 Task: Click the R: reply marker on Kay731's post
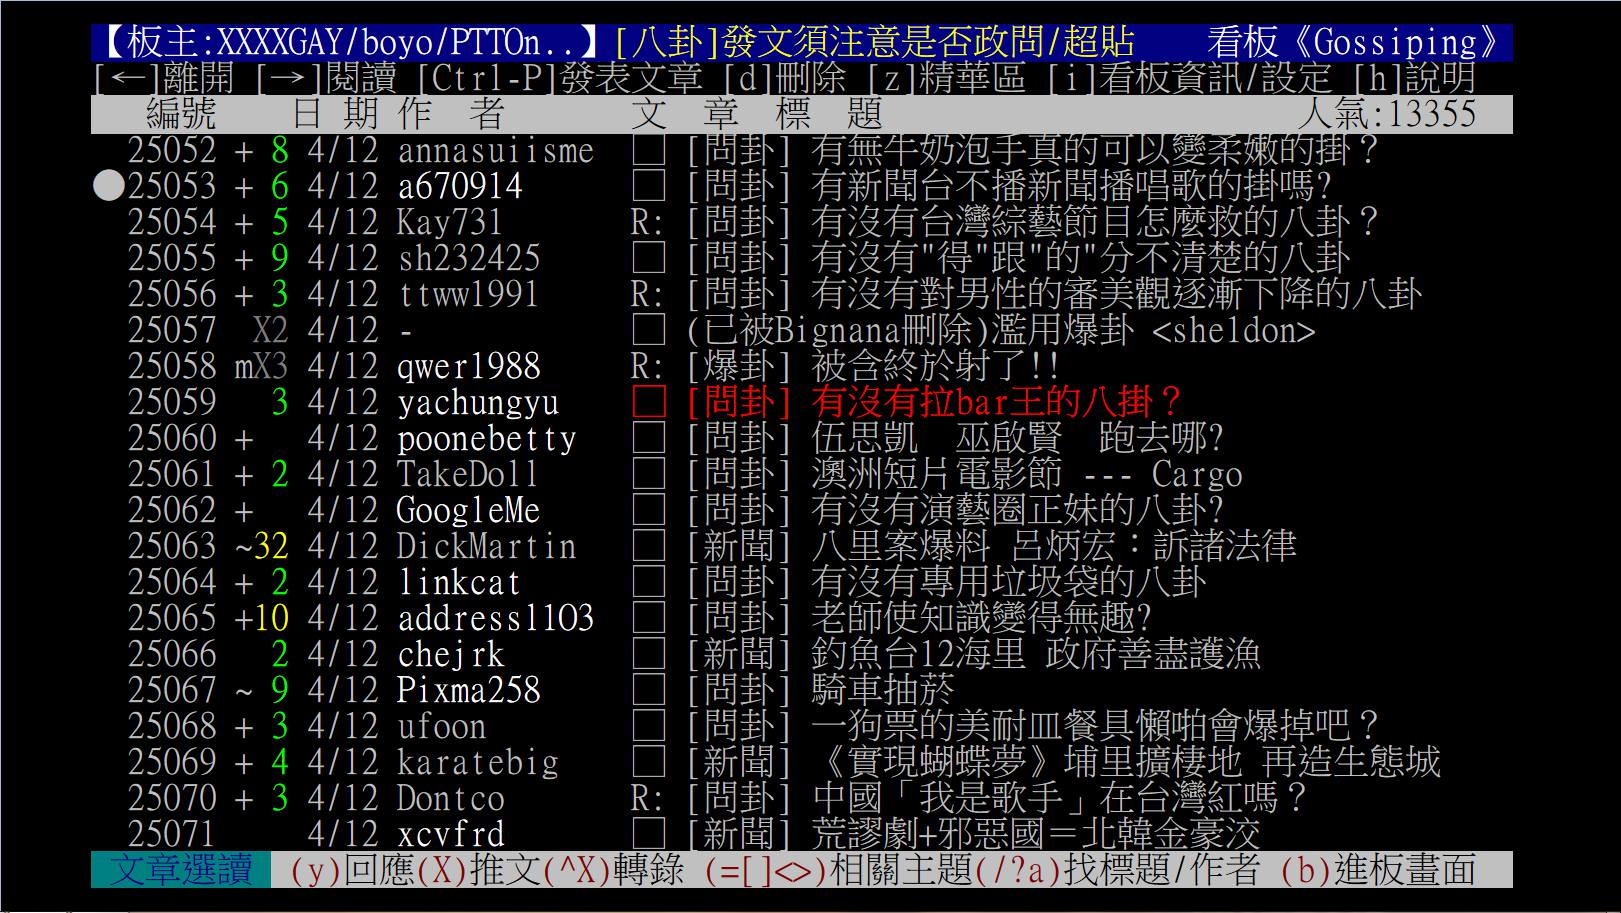tap(647, 222)
